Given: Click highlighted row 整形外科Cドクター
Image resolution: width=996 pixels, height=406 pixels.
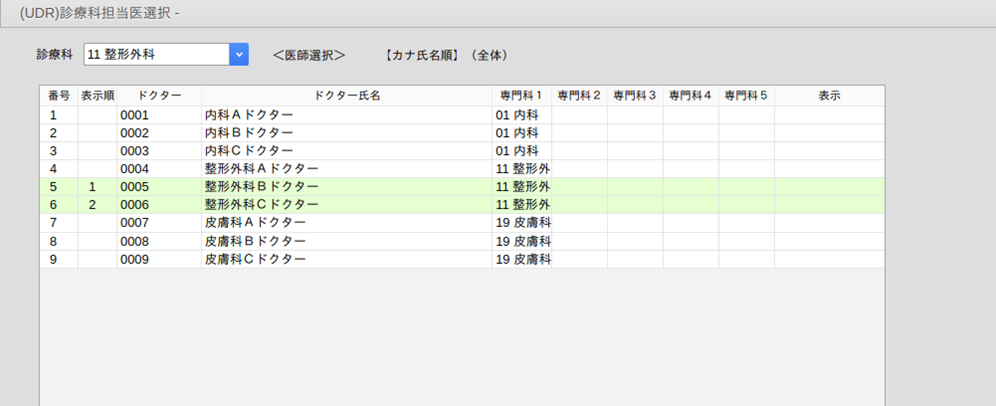Looking at the screenshot, I should click(462, 205).
